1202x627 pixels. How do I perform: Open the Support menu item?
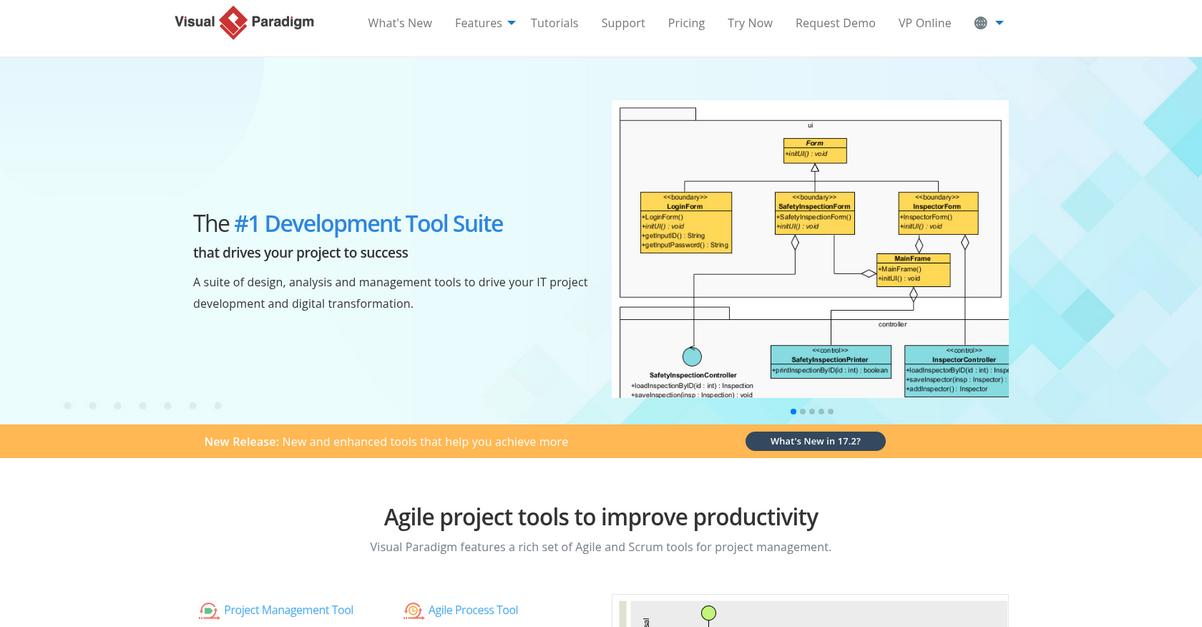[623, 23]
